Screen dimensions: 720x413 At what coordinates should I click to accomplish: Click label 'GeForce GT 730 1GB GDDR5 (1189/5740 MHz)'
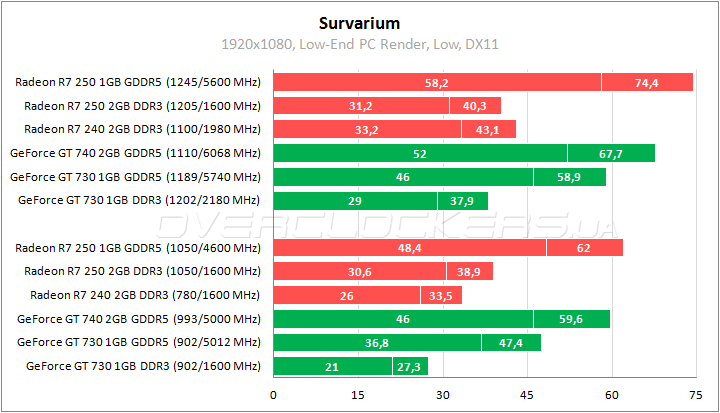point(135,177)
